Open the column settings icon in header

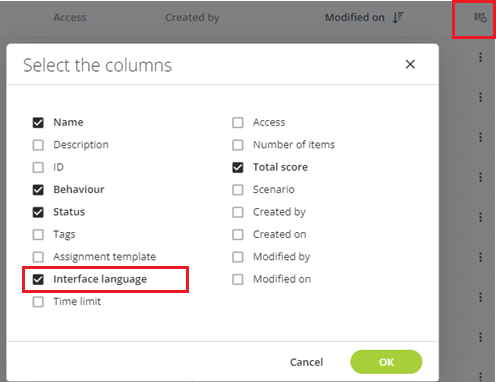480,17
